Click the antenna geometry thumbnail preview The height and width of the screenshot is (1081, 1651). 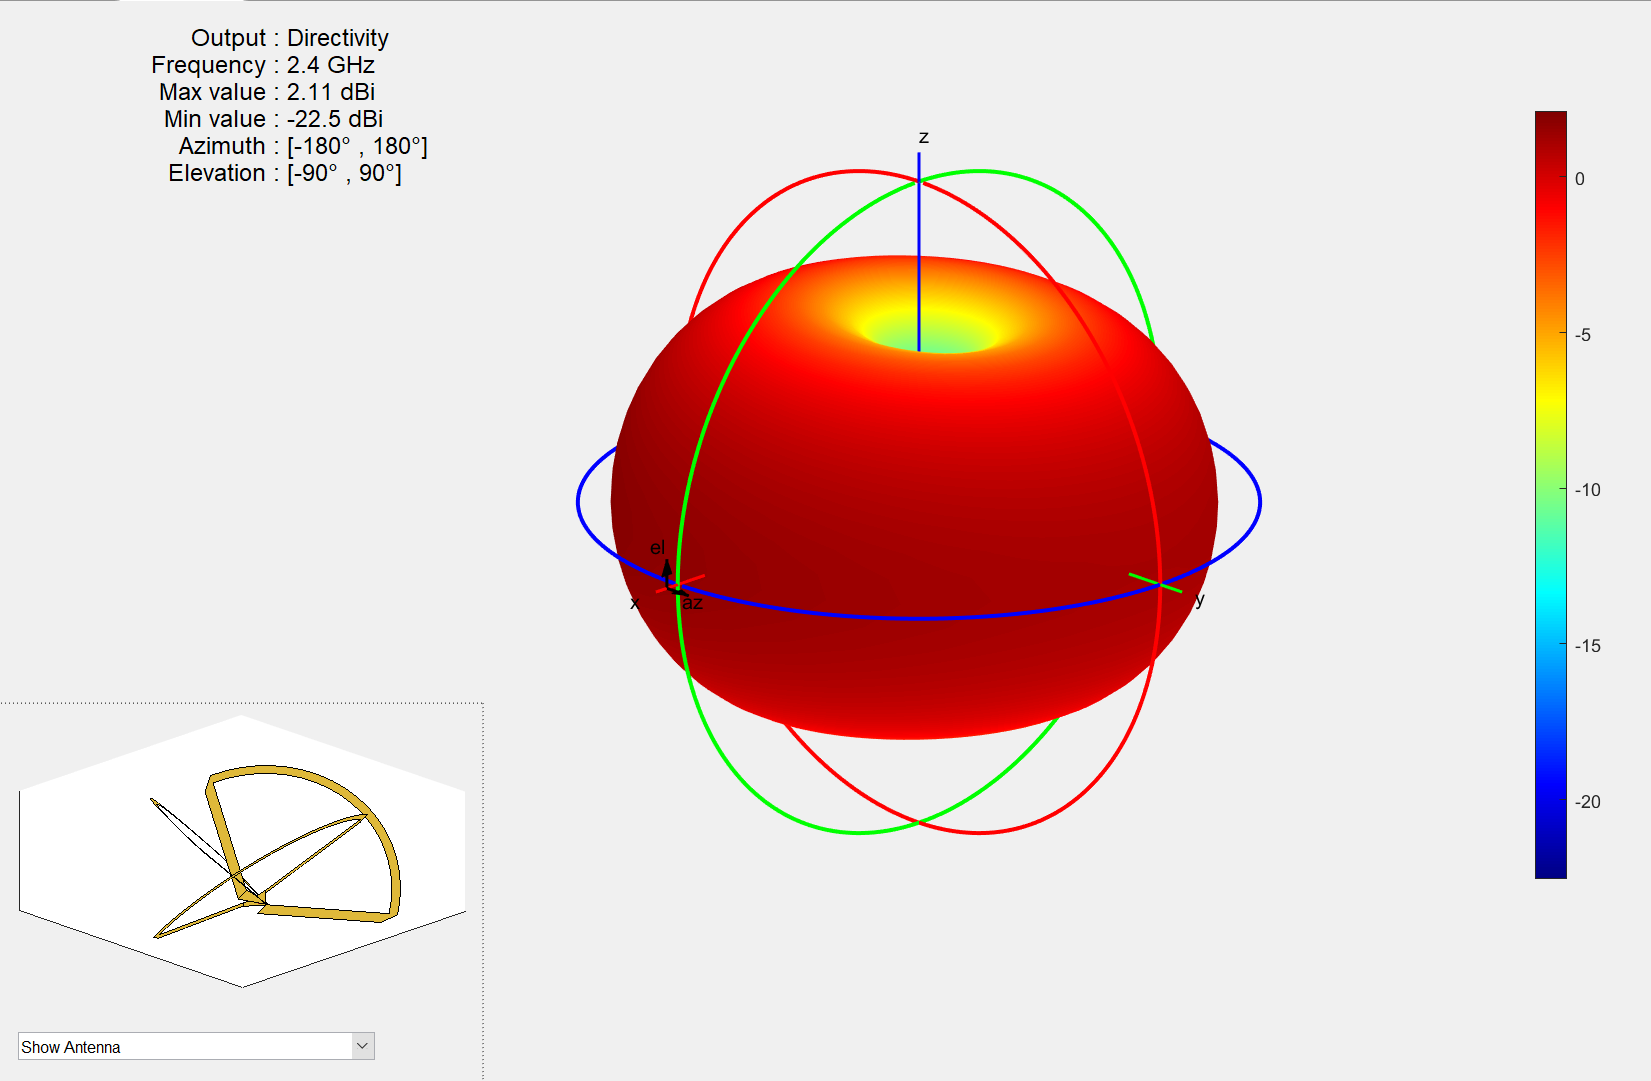tap(242, 851)
